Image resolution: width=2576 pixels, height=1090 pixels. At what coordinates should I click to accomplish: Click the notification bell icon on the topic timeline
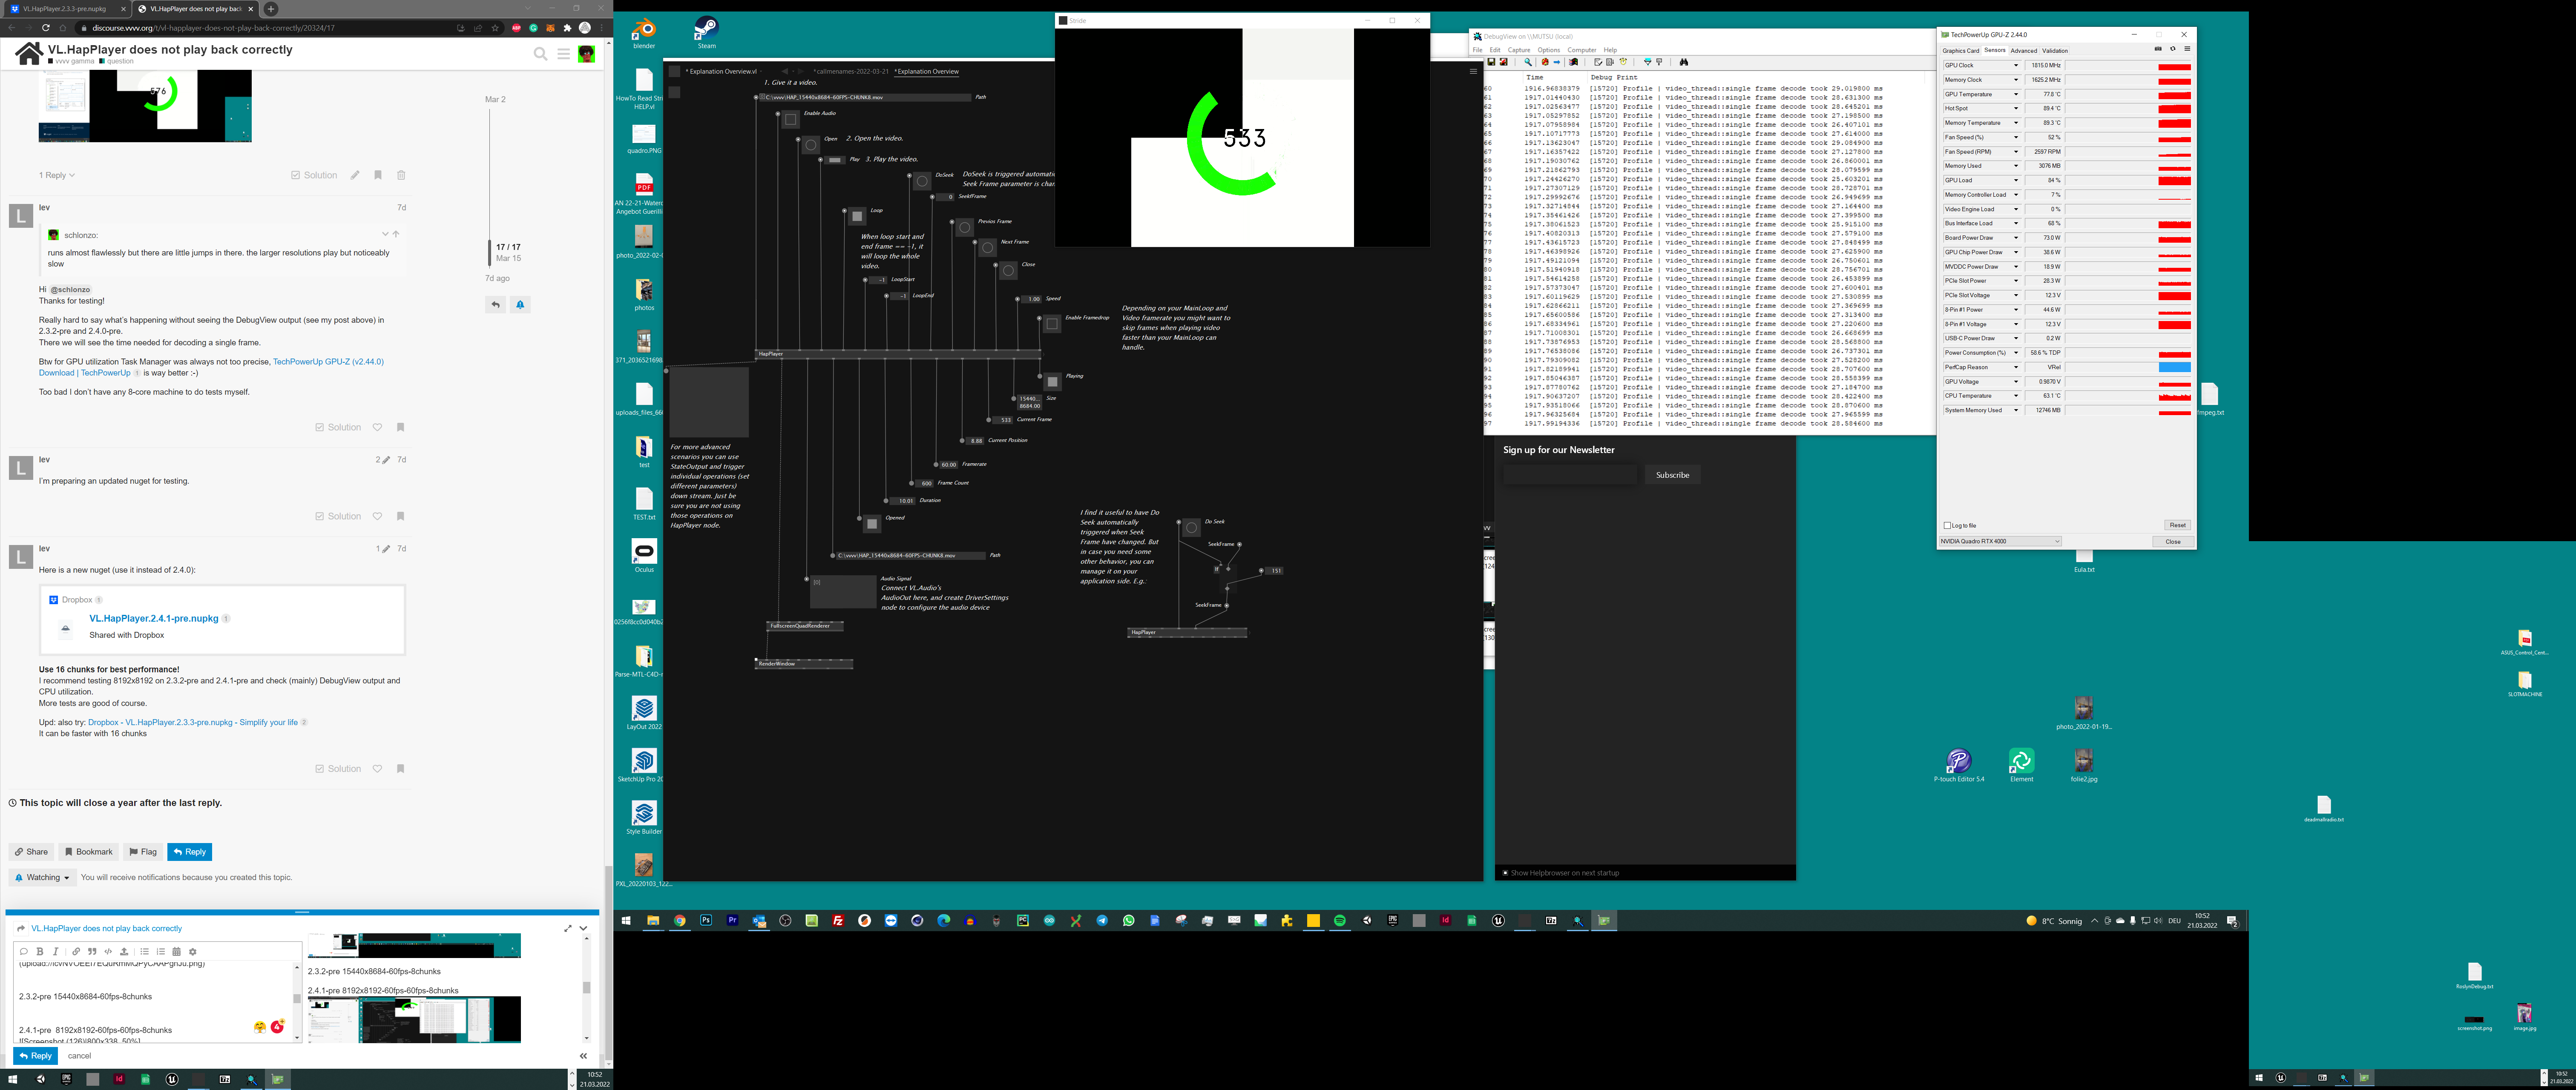click(x=520, y=305)
